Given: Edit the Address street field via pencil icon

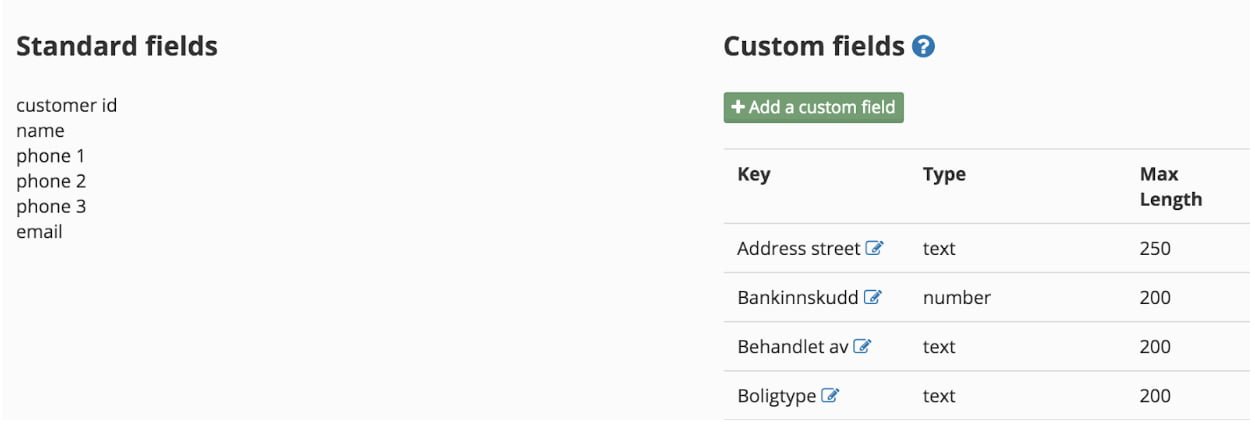Looking at the screenshot, I should [x=875, y=248].
